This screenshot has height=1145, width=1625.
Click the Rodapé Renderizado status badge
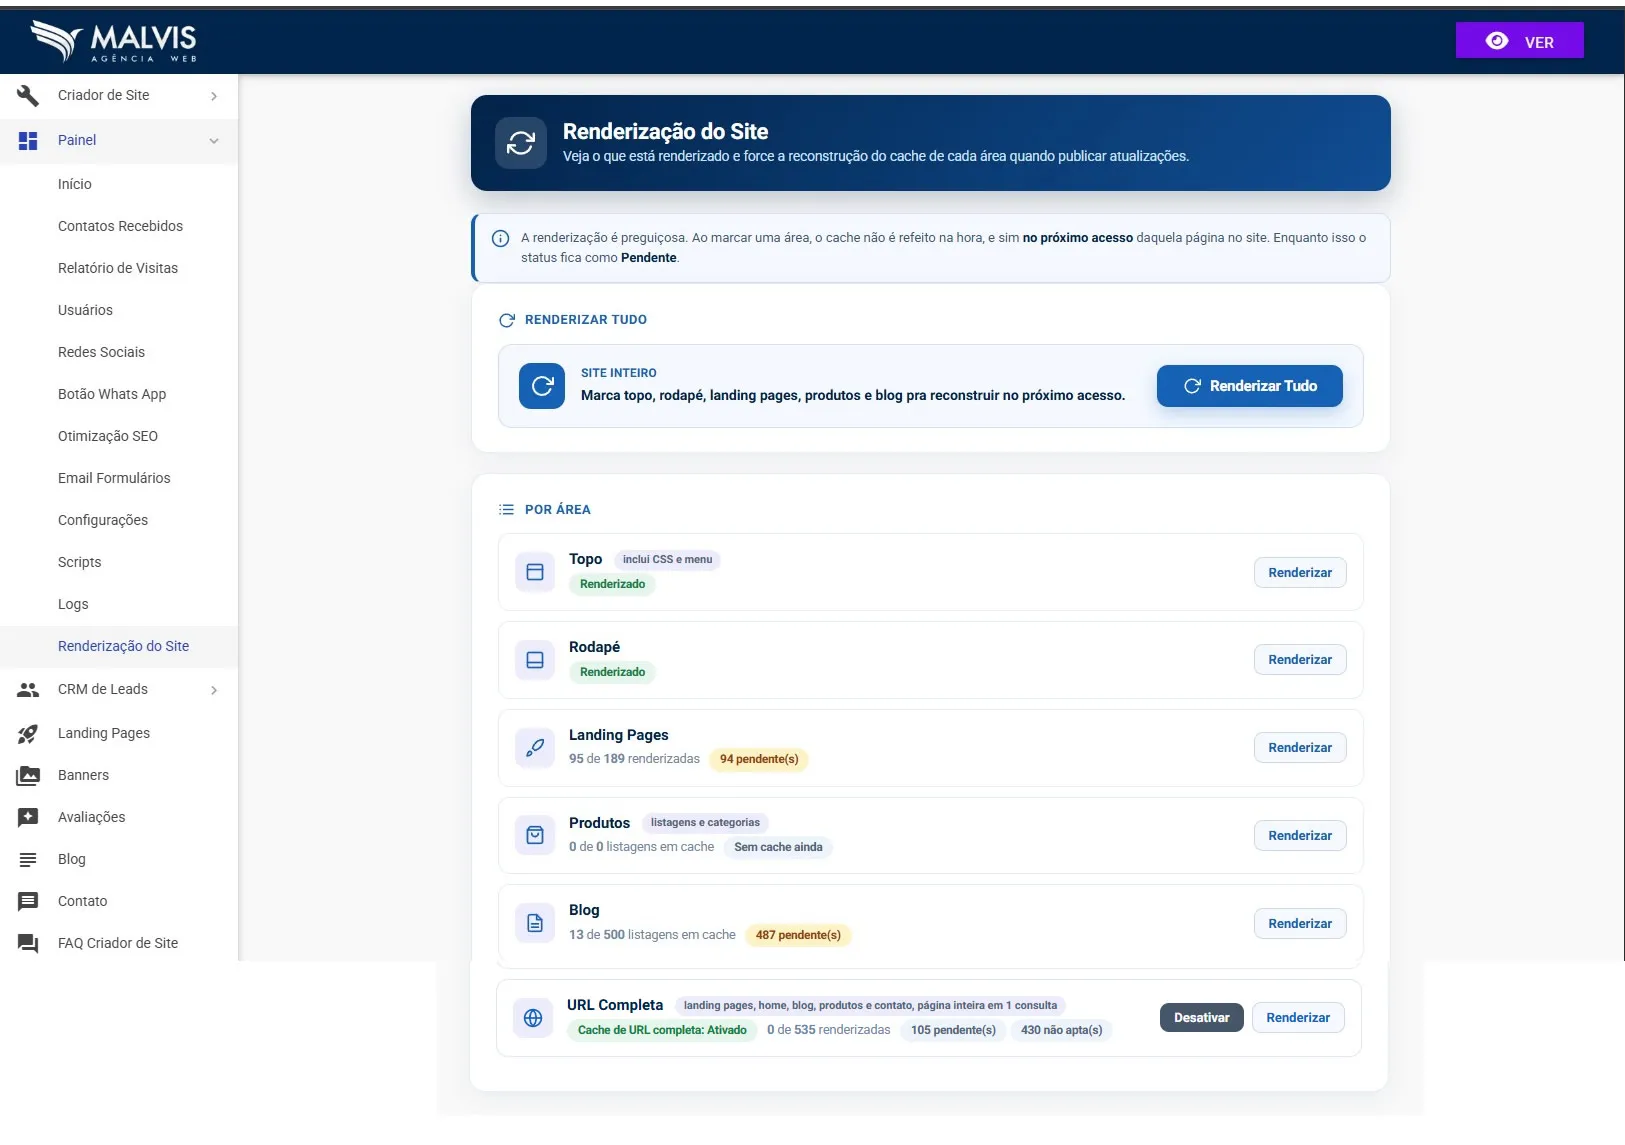[x=612, y=672]
